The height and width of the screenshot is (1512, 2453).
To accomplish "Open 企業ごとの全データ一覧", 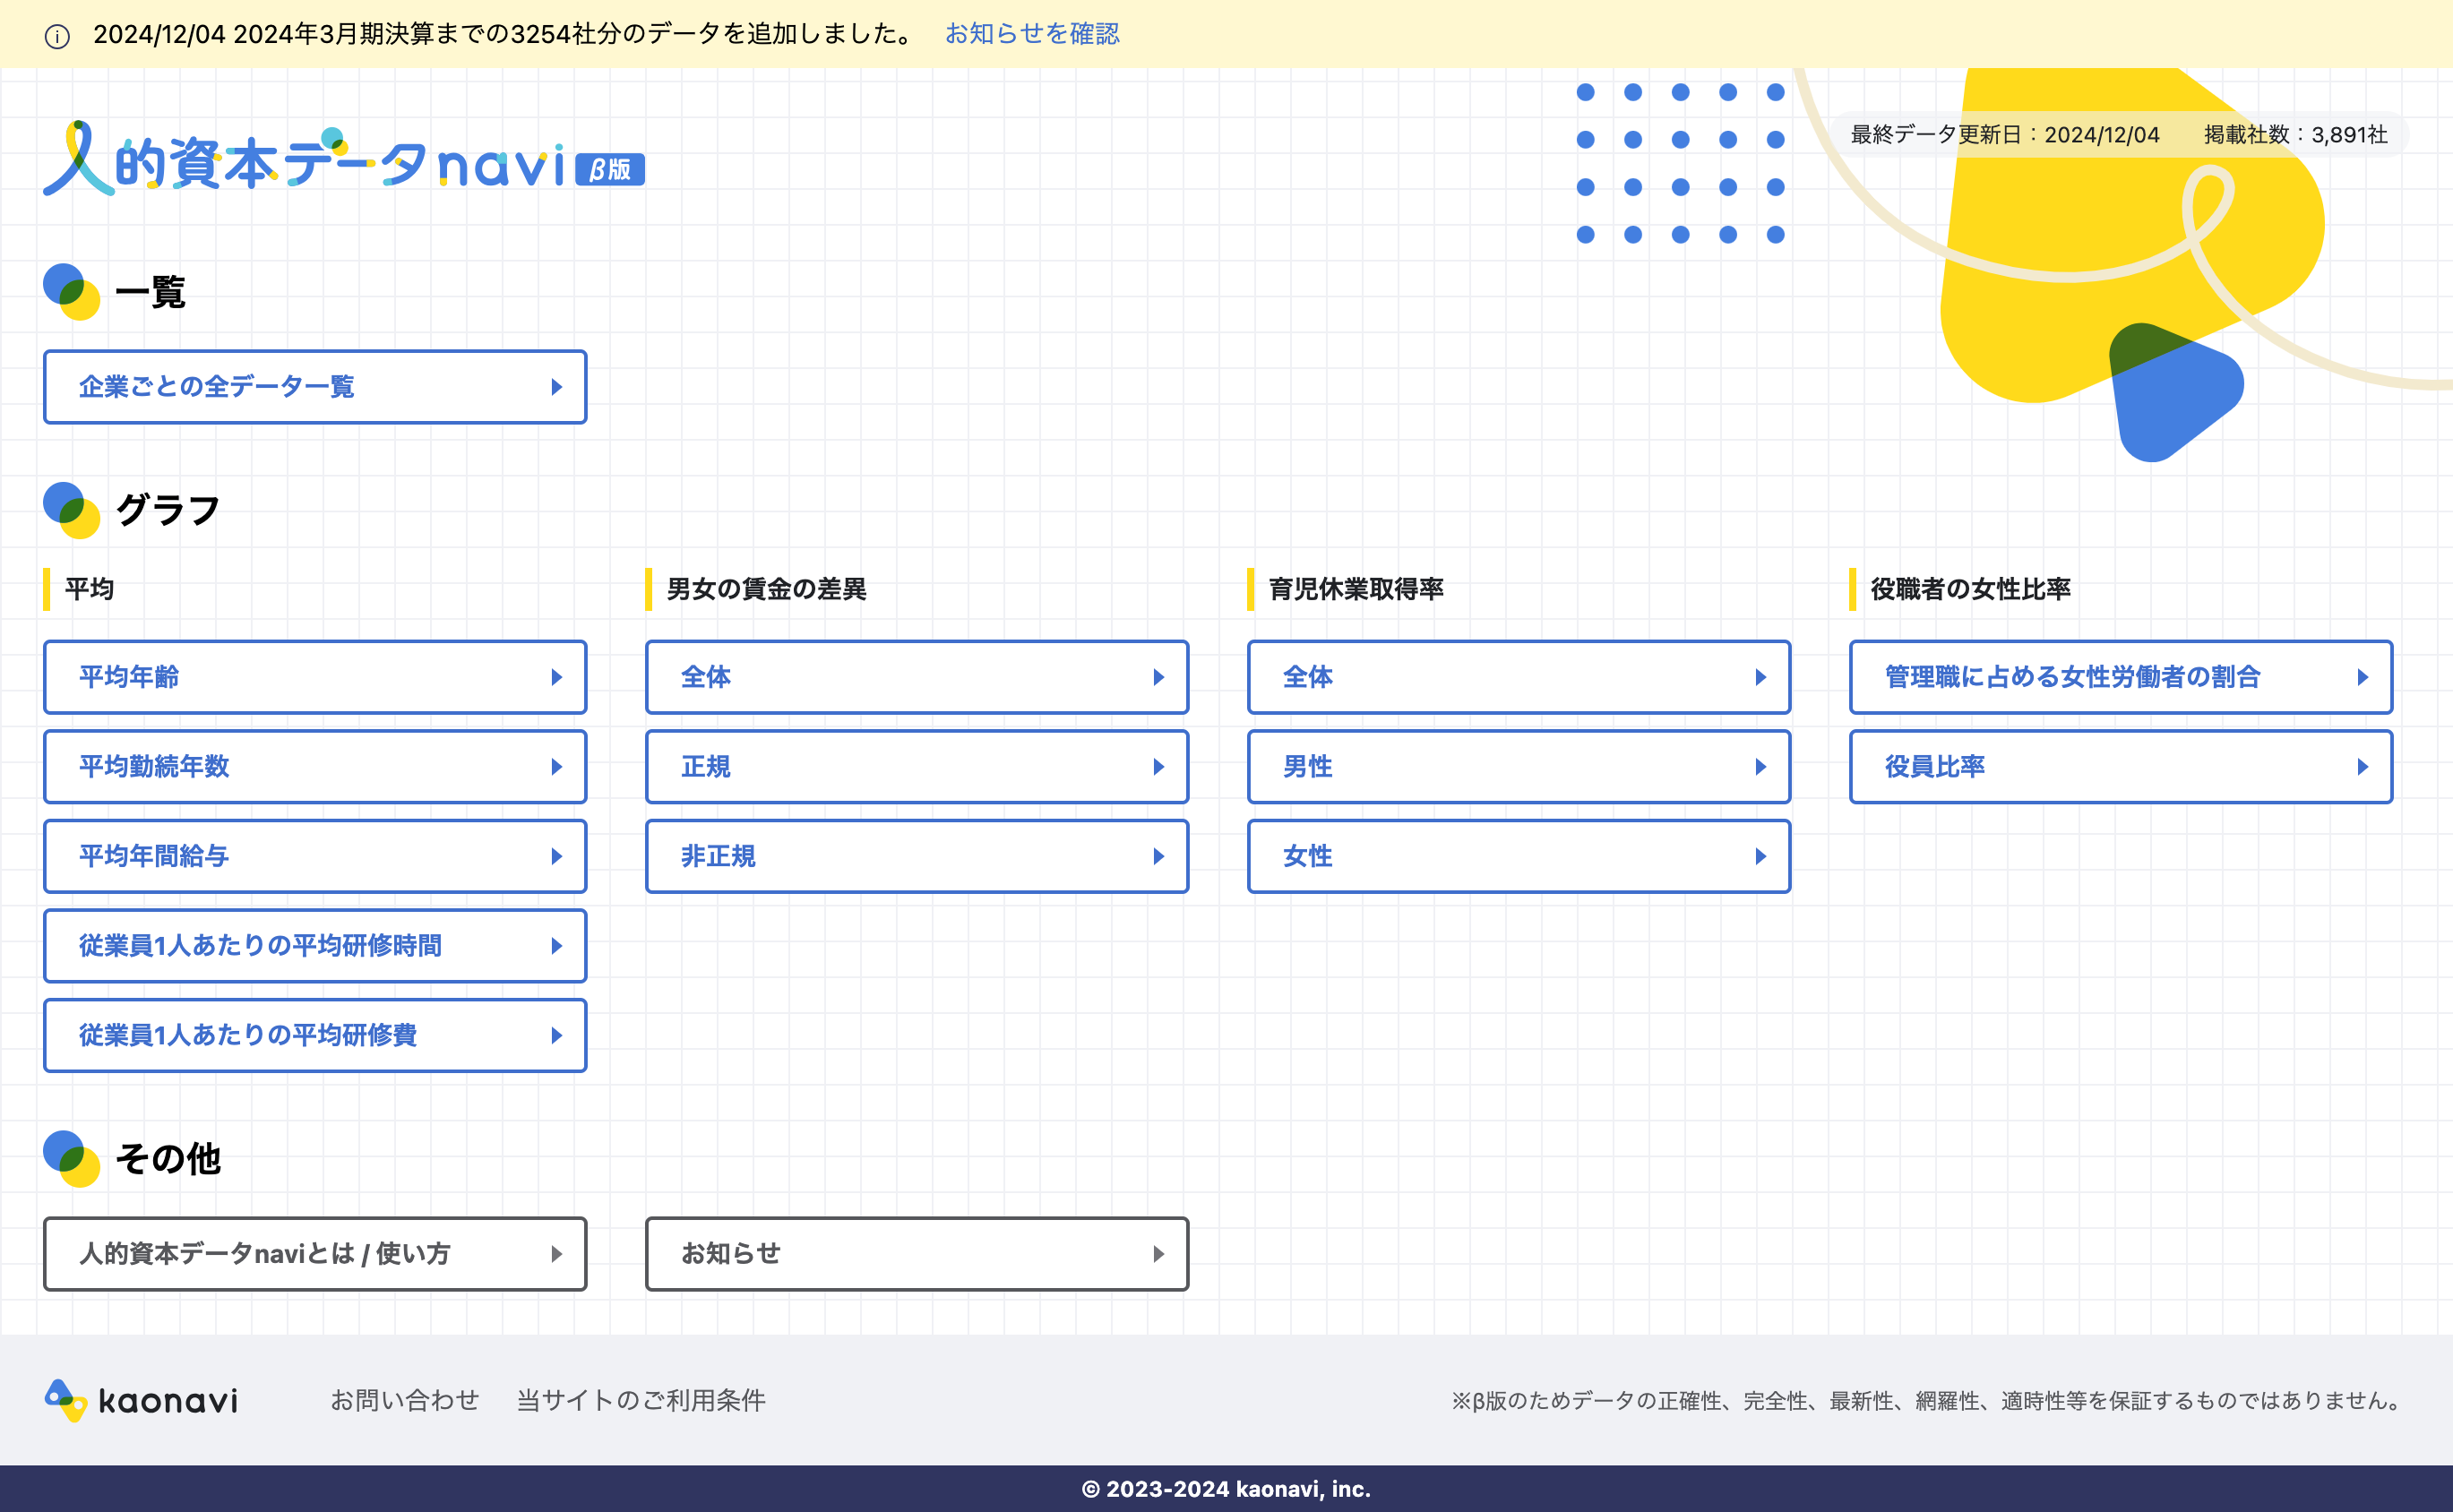I will [315, 387].
